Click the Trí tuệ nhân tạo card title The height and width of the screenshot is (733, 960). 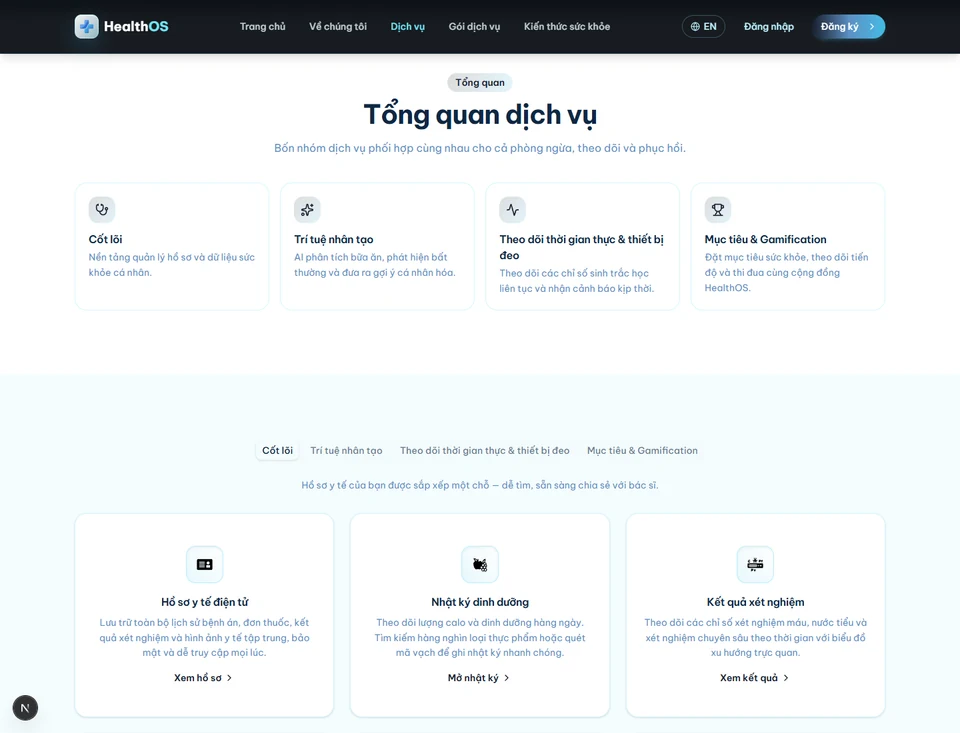click(x=334, y=239)
